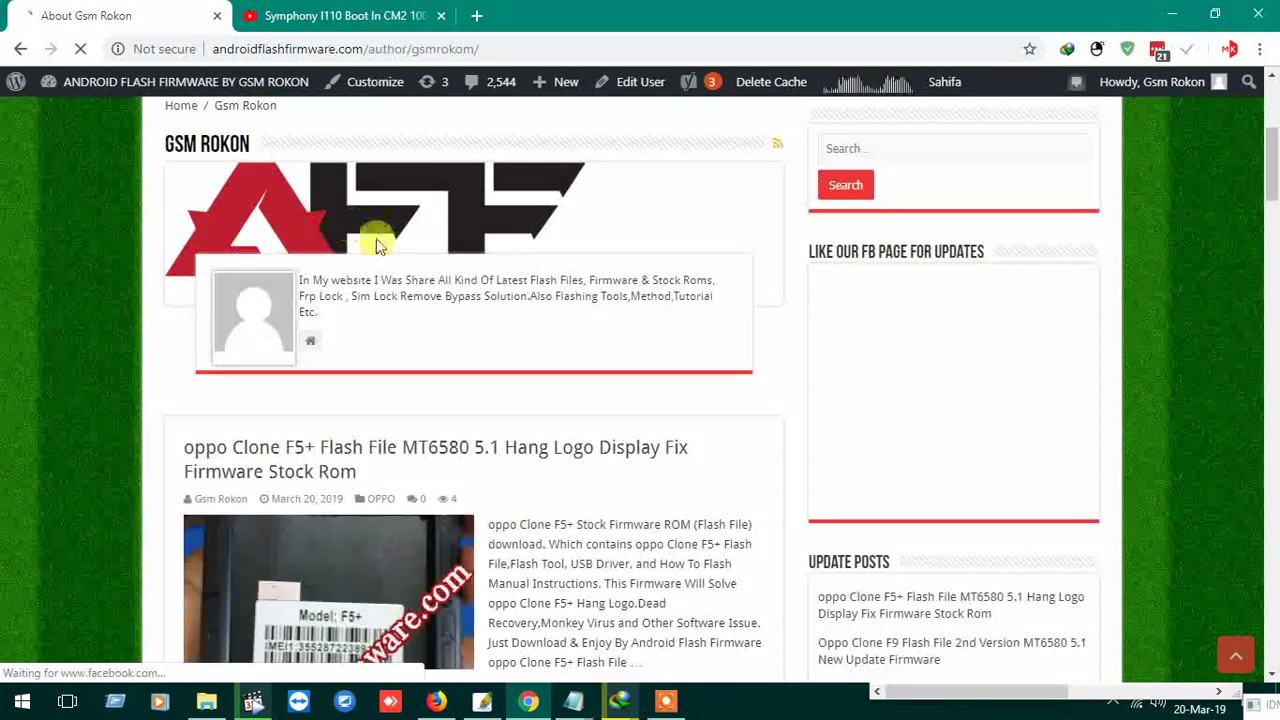
Task: Switch to the About Gsm Rokon tab
Action: 115,16
